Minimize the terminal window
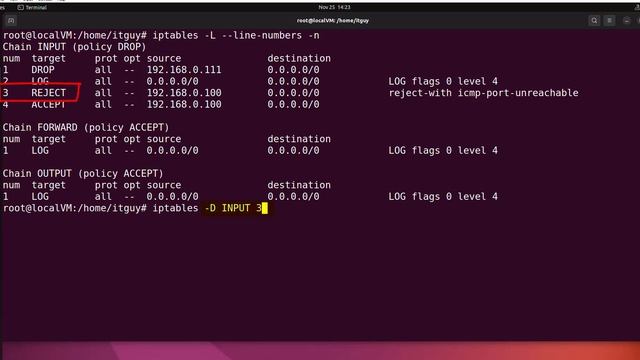The image size is (640, 360). point(627,20)
